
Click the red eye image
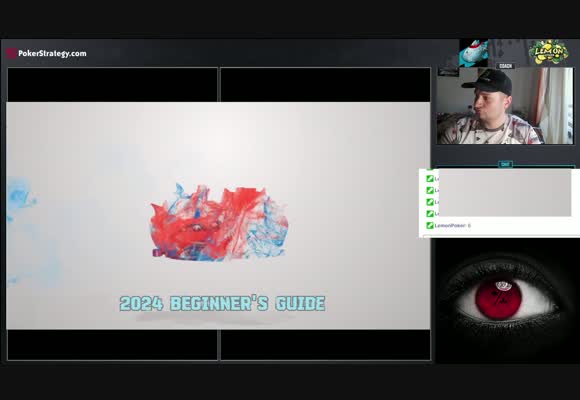point(505,301)
